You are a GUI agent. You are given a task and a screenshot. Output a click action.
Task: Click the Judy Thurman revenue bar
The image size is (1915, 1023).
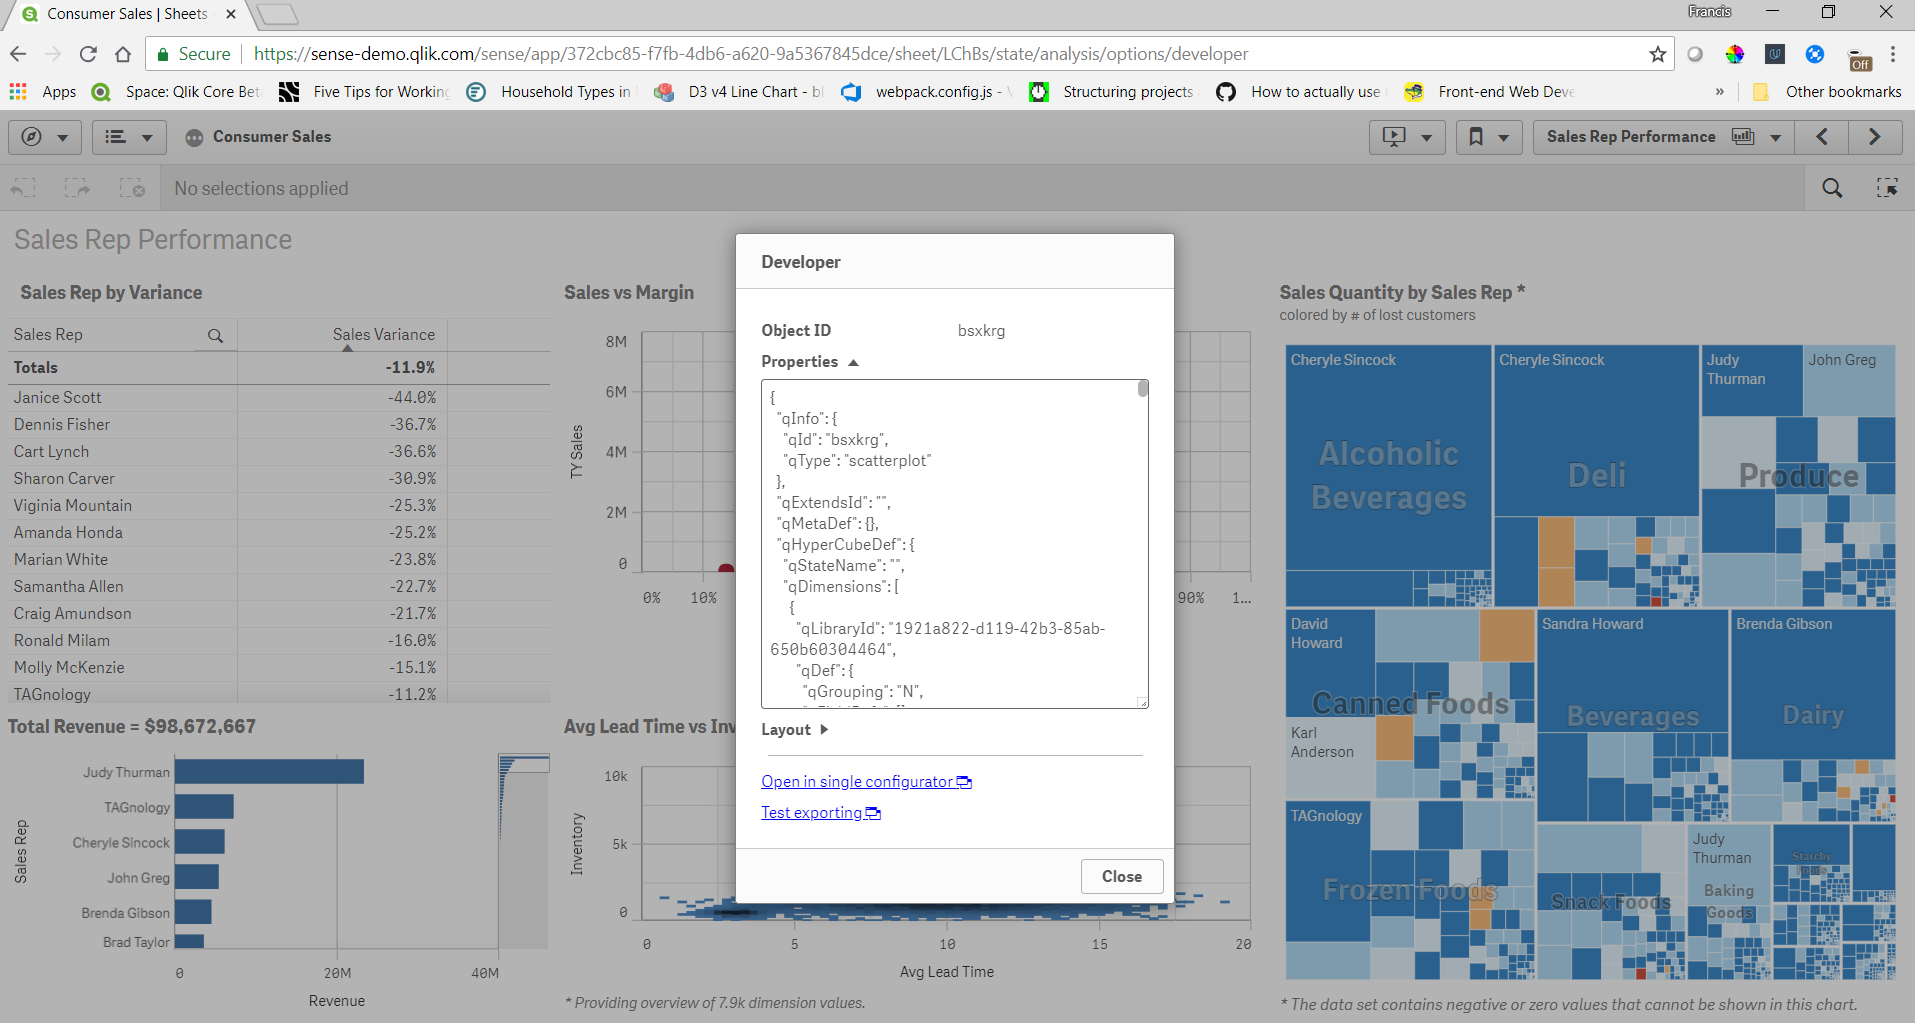[x=269, y=772]
